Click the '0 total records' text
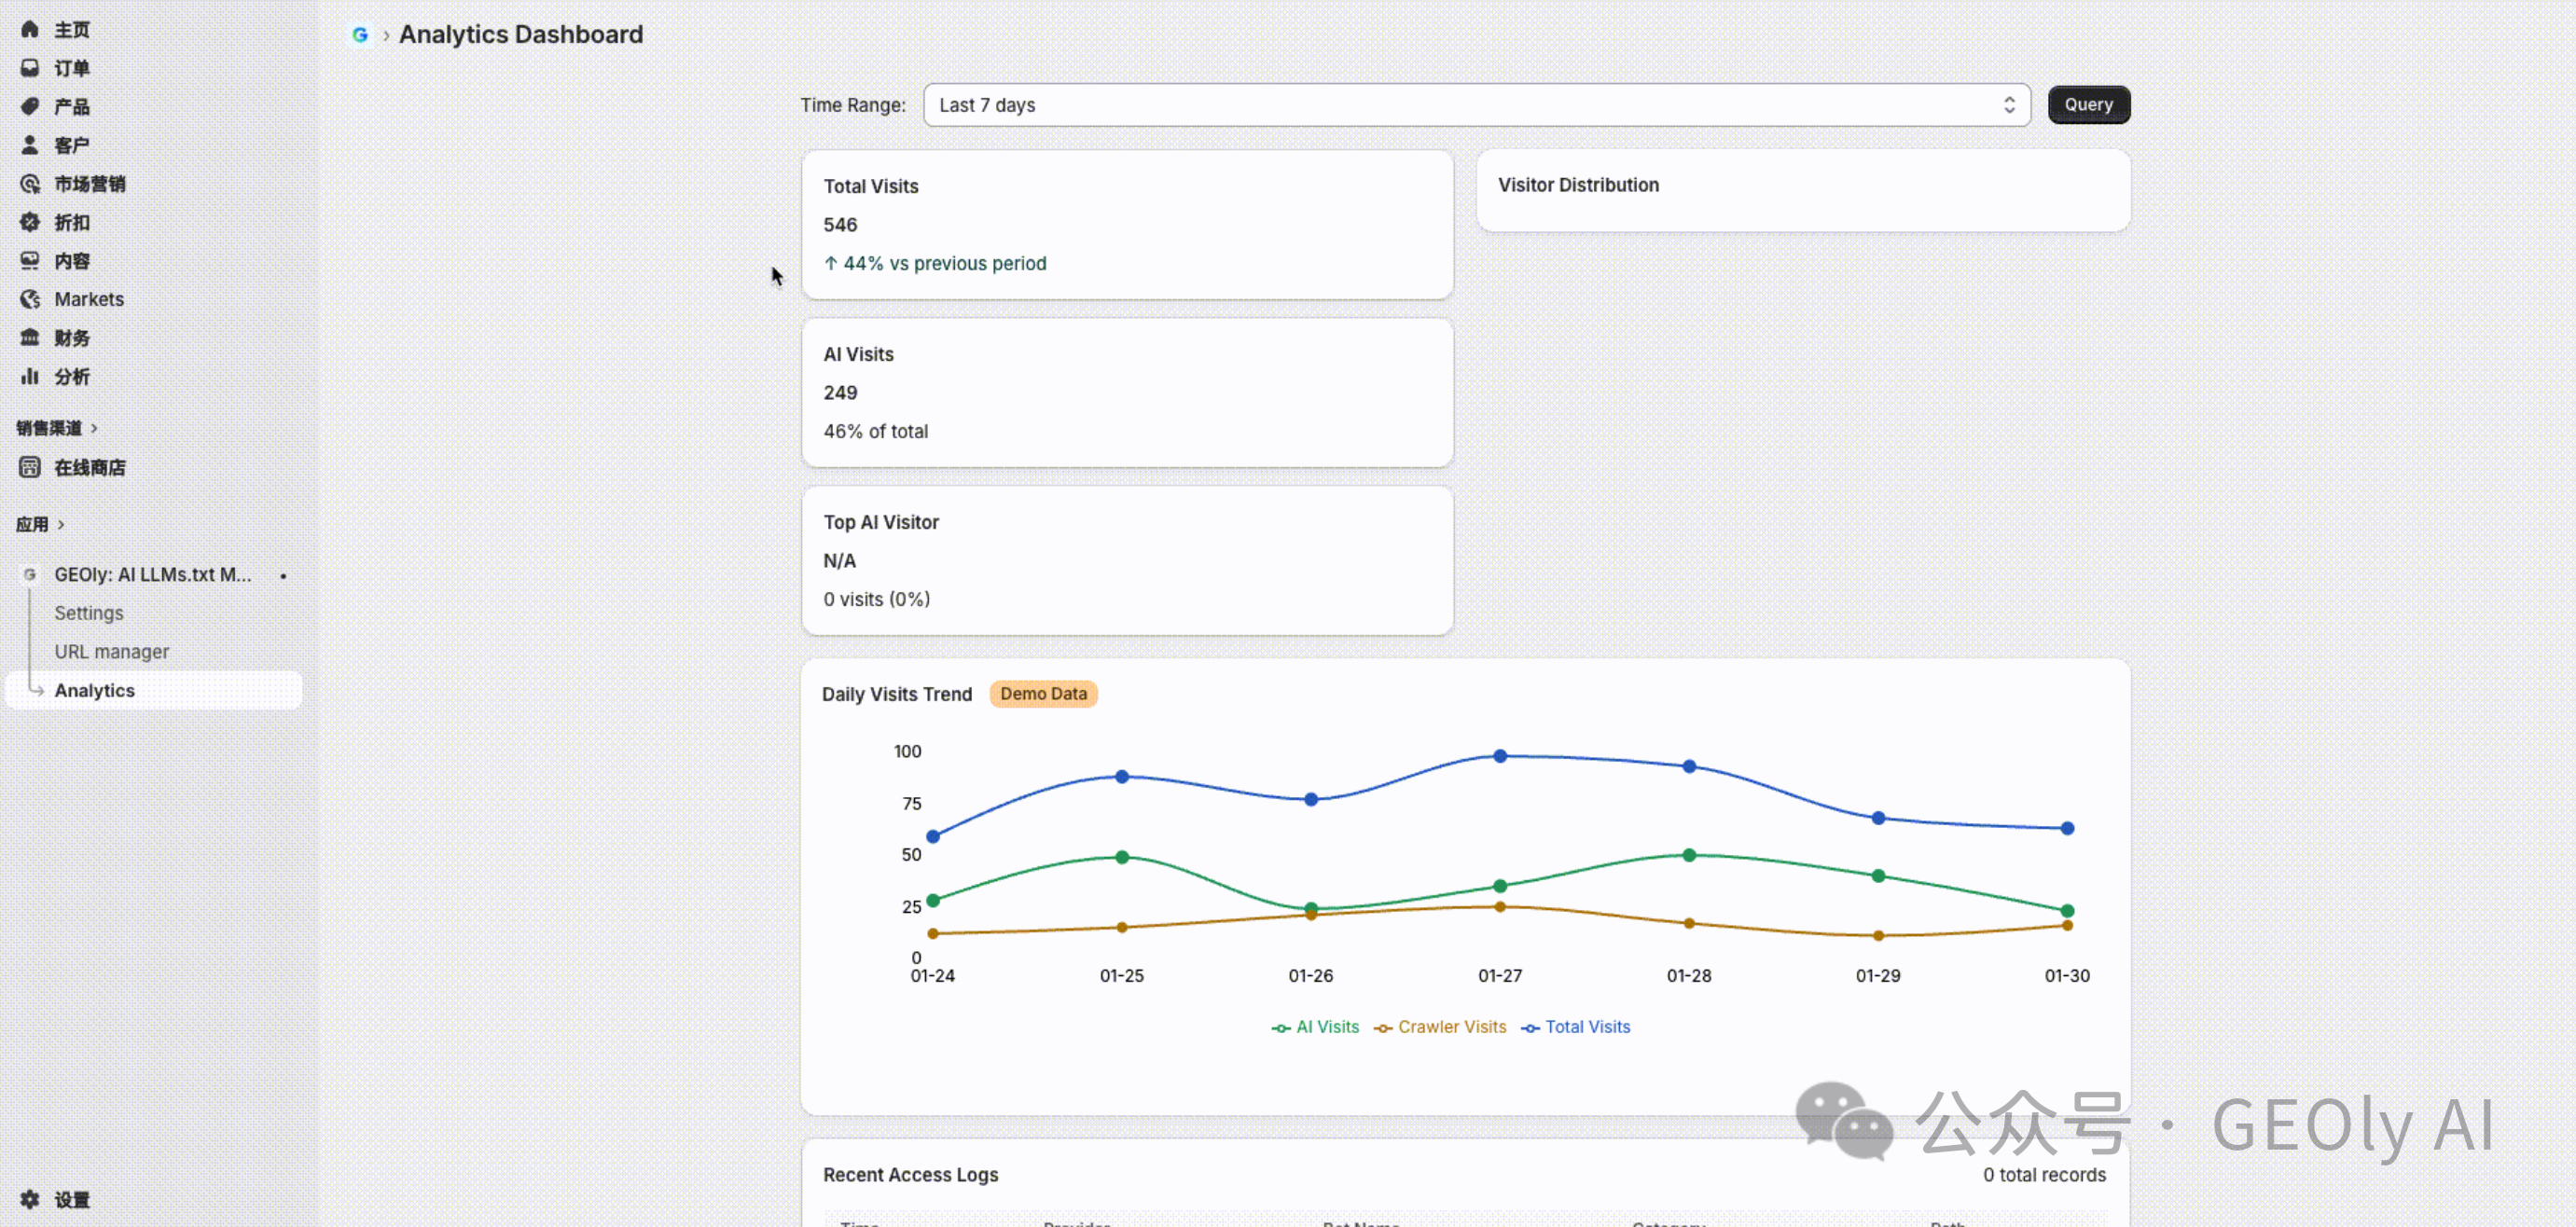The width and height of the screenshot is (2576, 1227). [x=2044, y=1175]
